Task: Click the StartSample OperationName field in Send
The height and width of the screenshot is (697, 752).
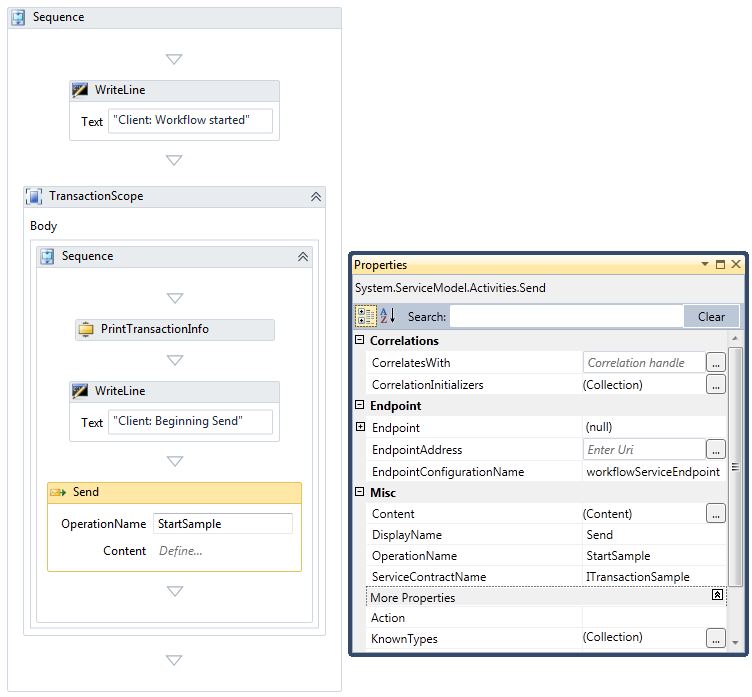Action: click(223, 524)
